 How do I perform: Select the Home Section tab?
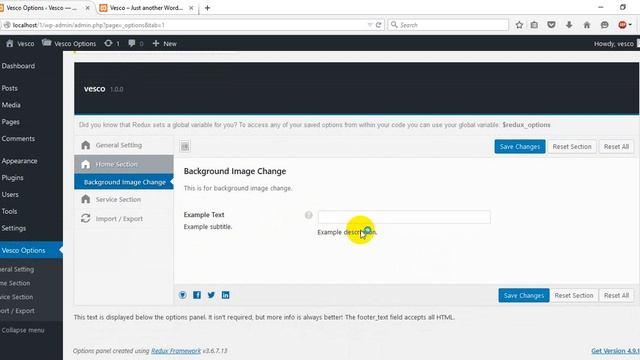pos(124,164)
